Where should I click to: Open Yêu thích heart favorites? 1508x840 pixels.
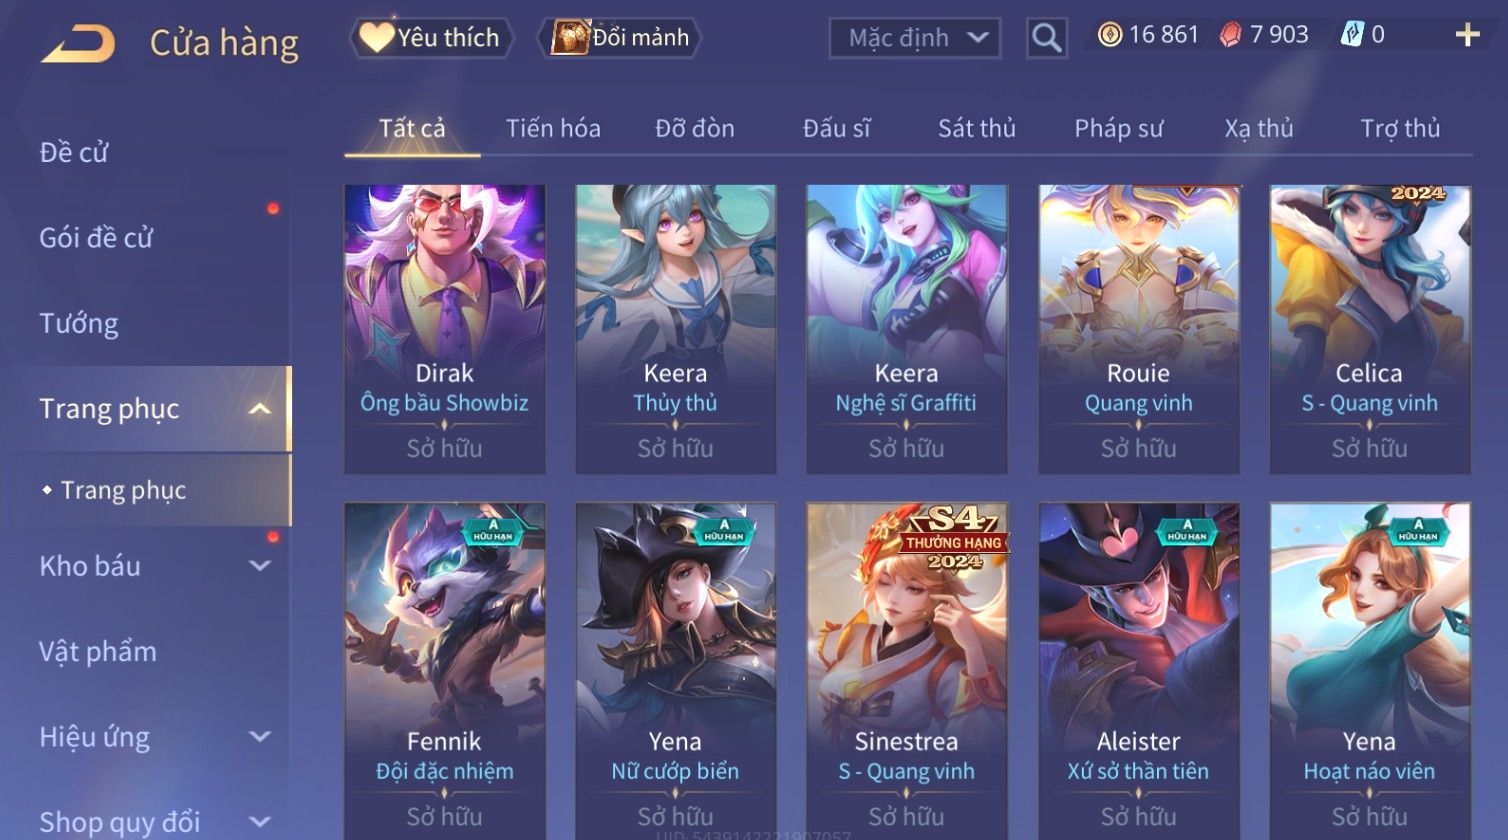[x=431, y=38]
